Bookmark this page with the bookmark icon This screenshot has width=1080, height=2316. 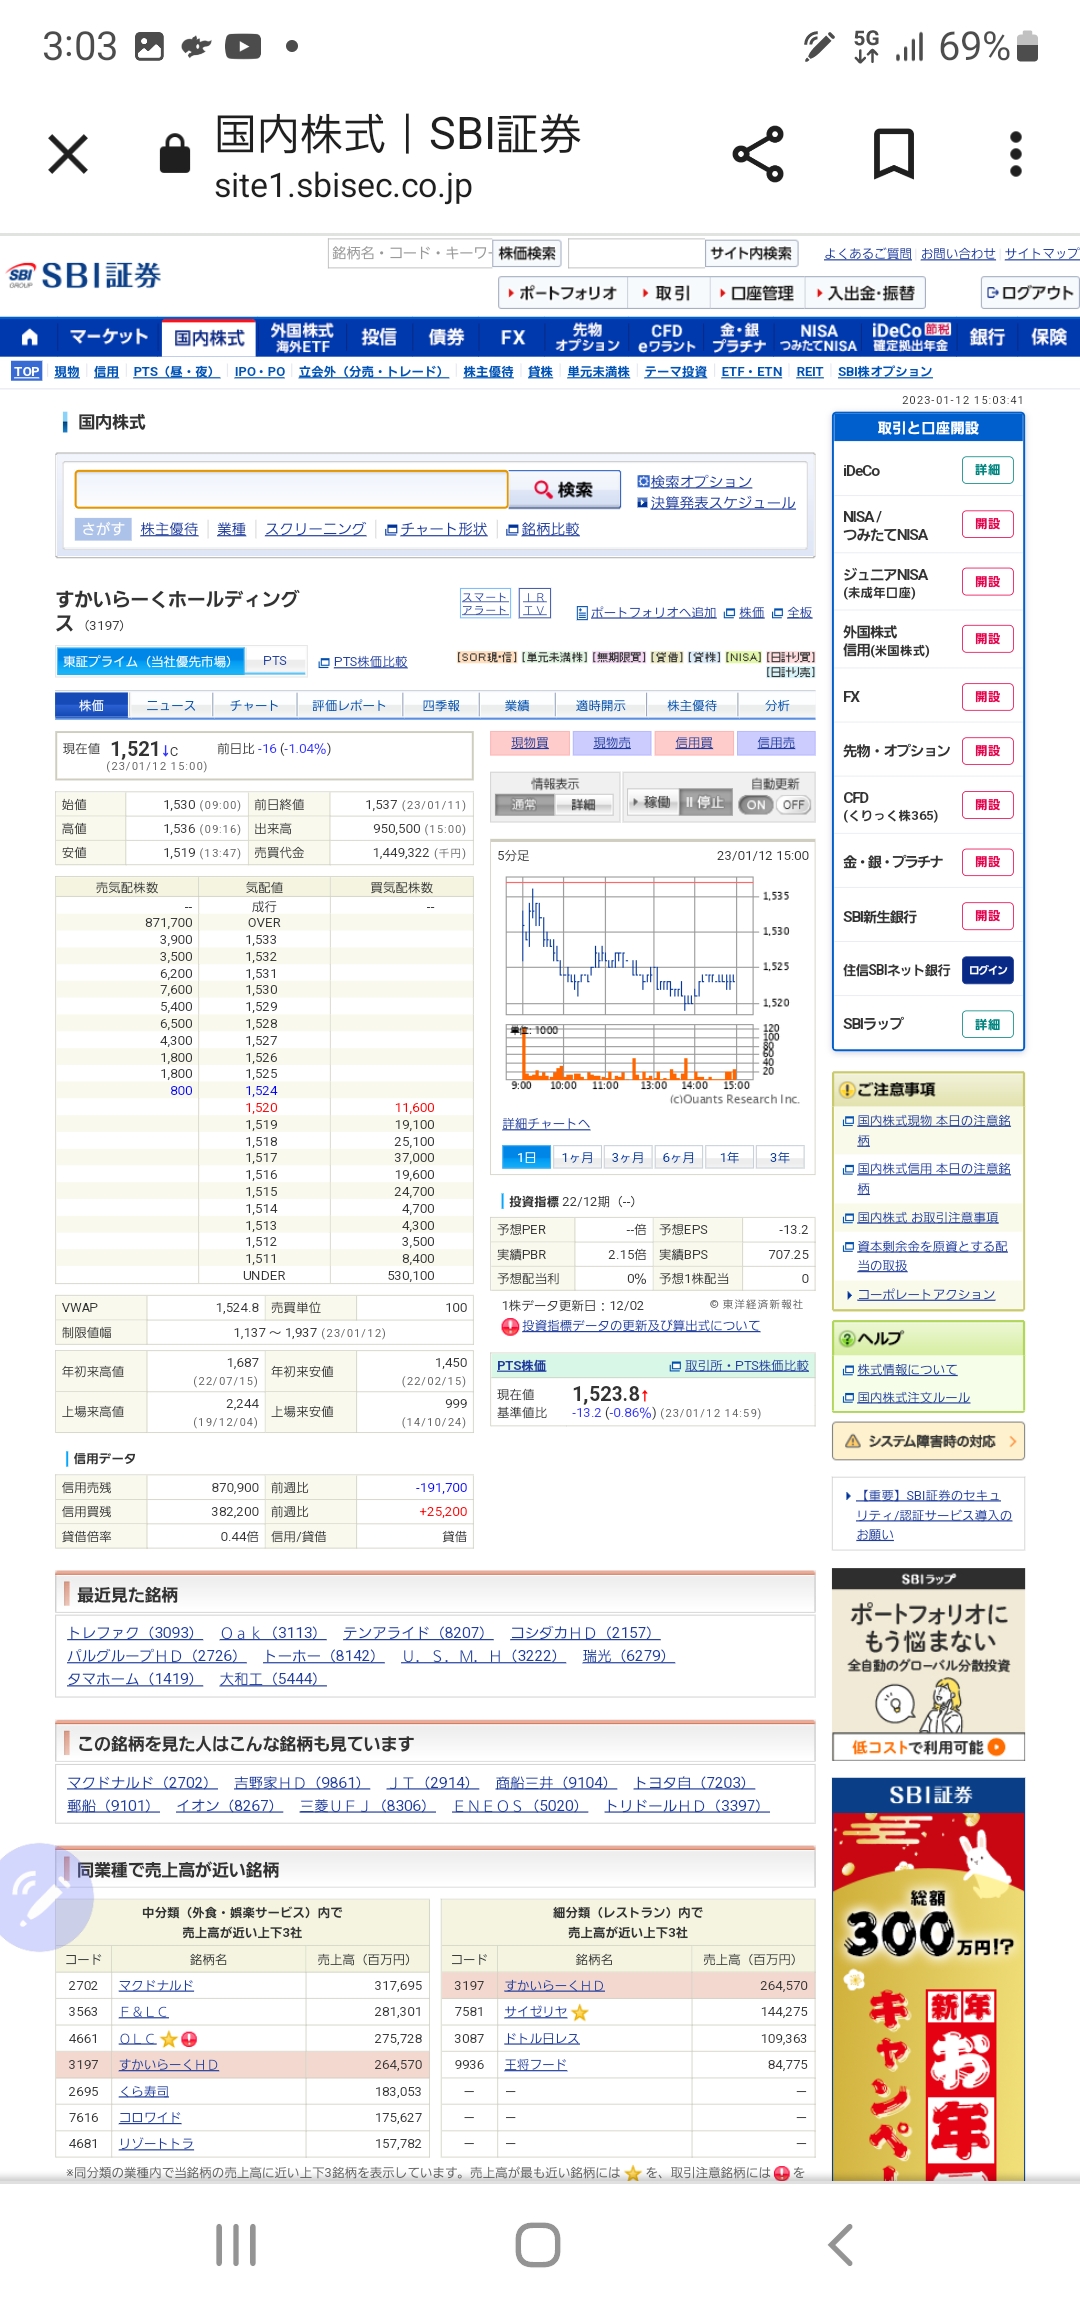pyautogui.click(x=894, y=154)
